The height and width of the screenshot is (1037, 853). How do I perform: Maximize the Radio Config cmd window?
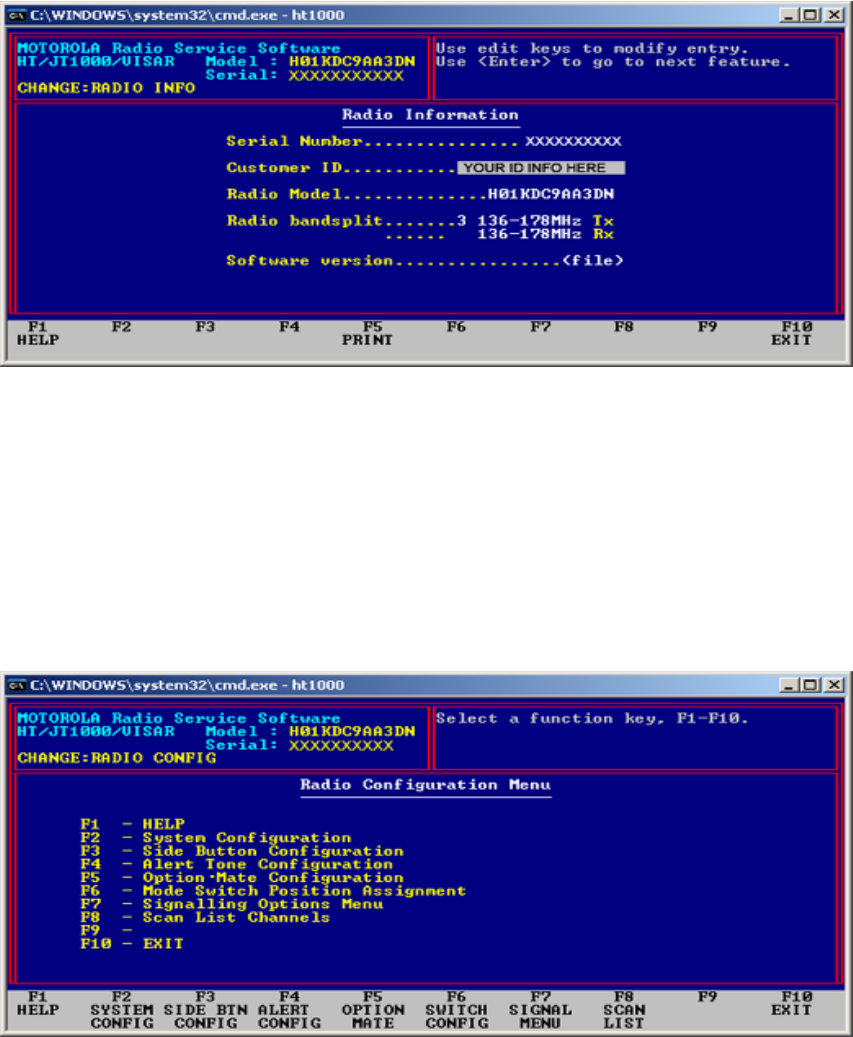811,684
